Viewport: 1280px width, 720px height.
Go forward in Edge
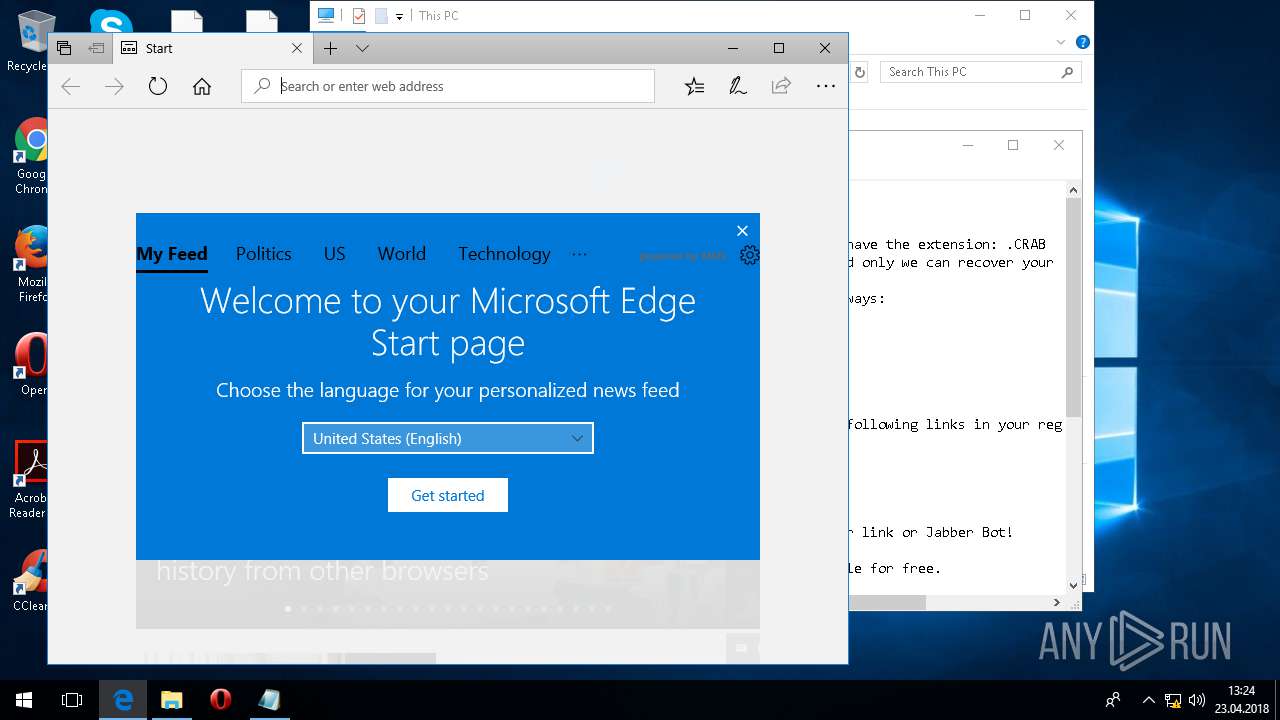[x=114, y=86]
